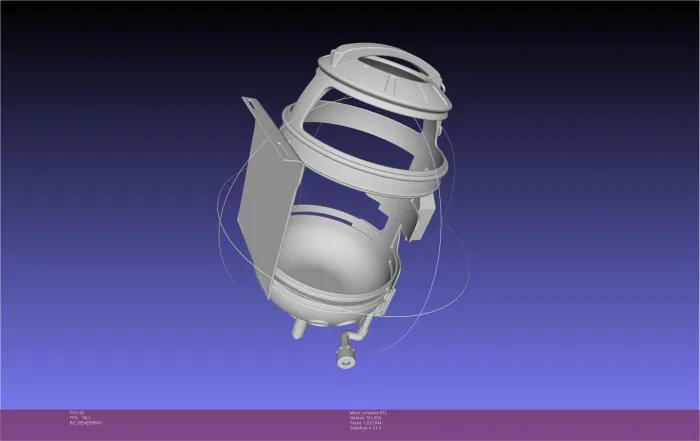The image size is (700, 441).
Task: Click the Selection info line
Action: point(366,428)
